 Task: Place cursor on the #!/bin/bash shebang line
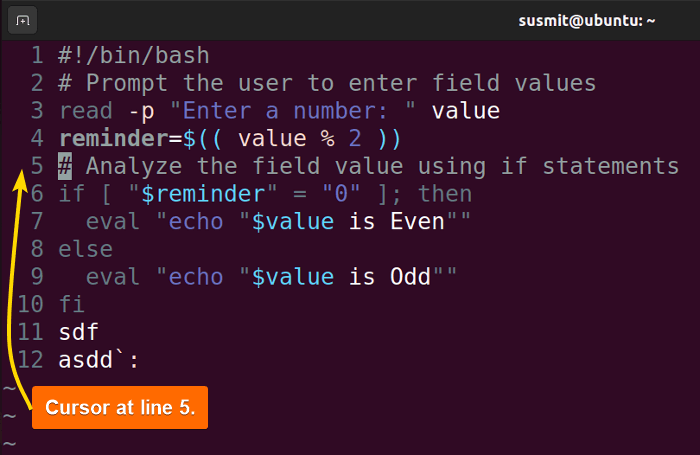[x=134, y=56]
